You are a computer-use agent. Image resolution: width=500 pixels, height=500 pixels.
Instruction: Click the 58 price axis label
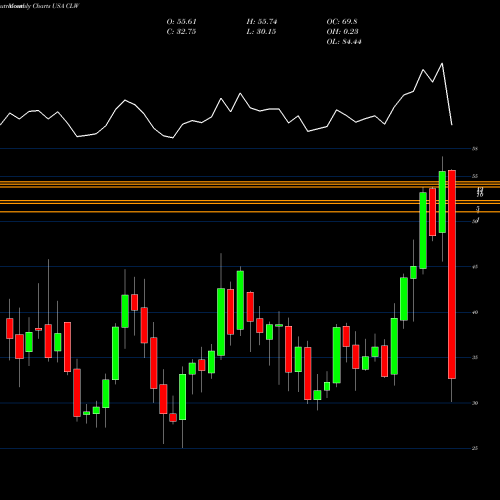[475, 149]
